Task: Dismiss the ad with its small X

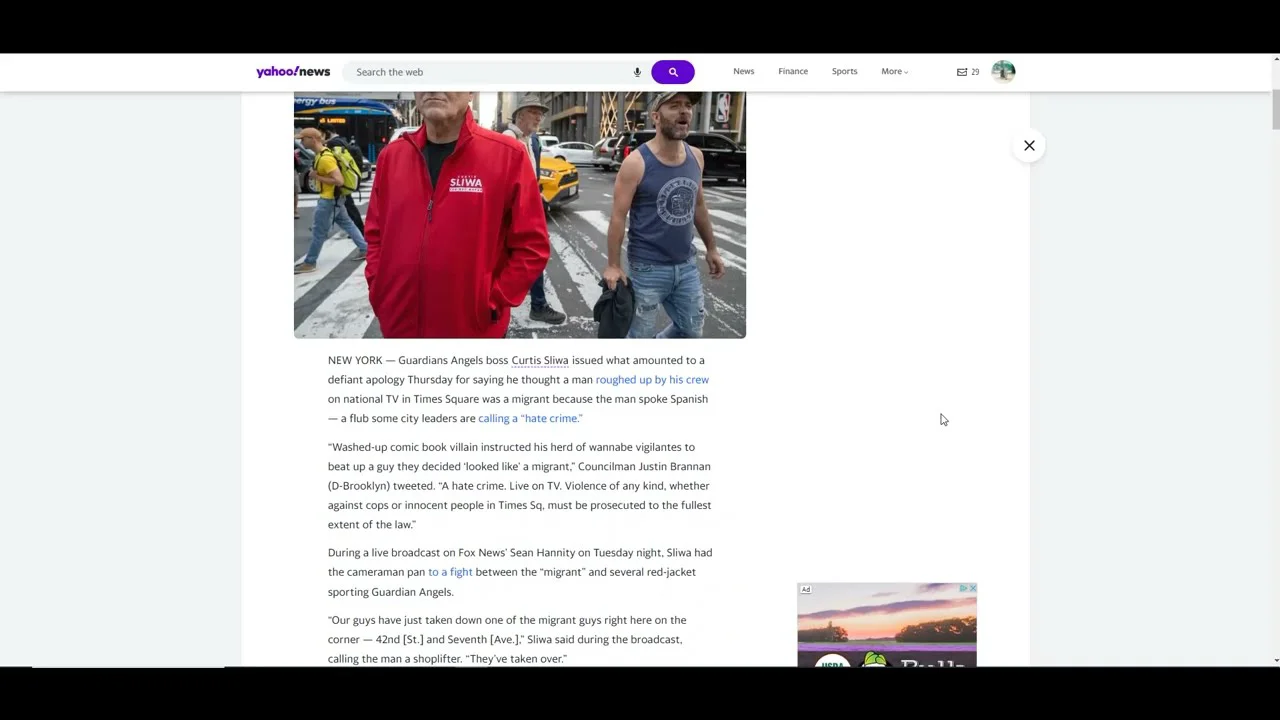Action: tap(972, 589)
